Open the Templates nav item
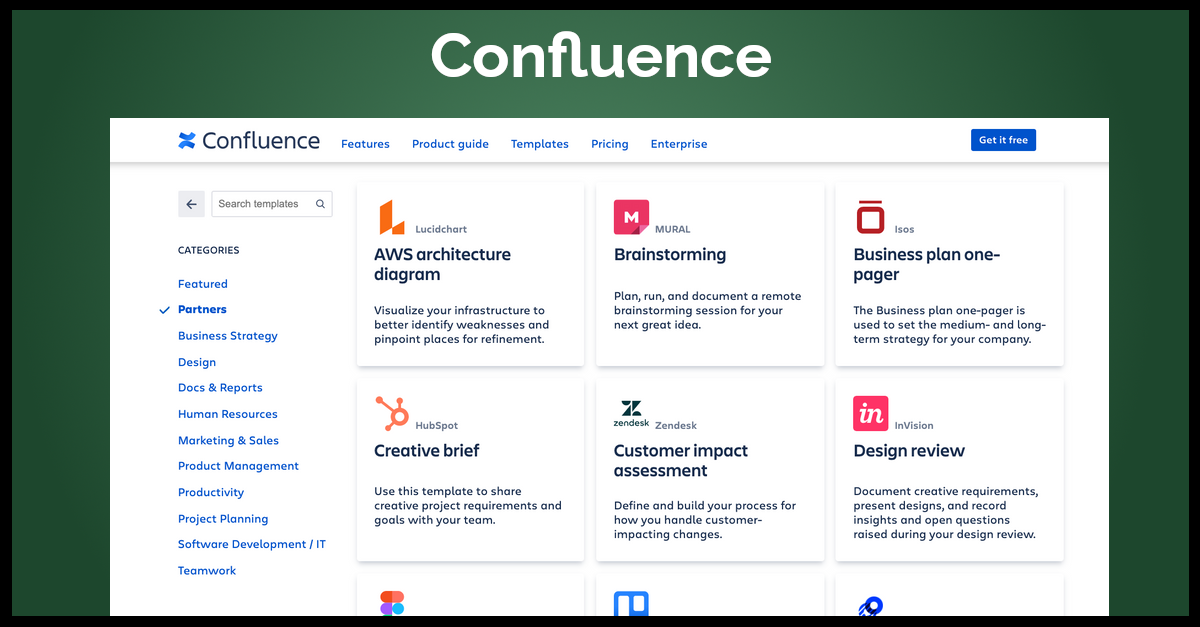 [x=540, y=144]
